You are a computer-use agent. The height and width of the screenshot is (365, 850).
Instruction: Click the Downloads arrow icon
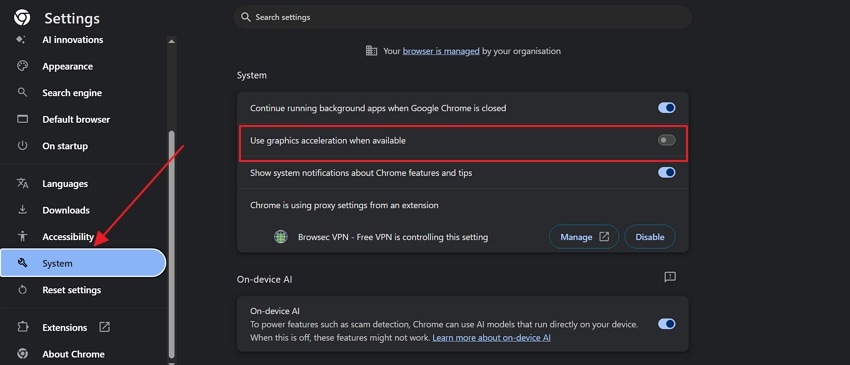22,210
